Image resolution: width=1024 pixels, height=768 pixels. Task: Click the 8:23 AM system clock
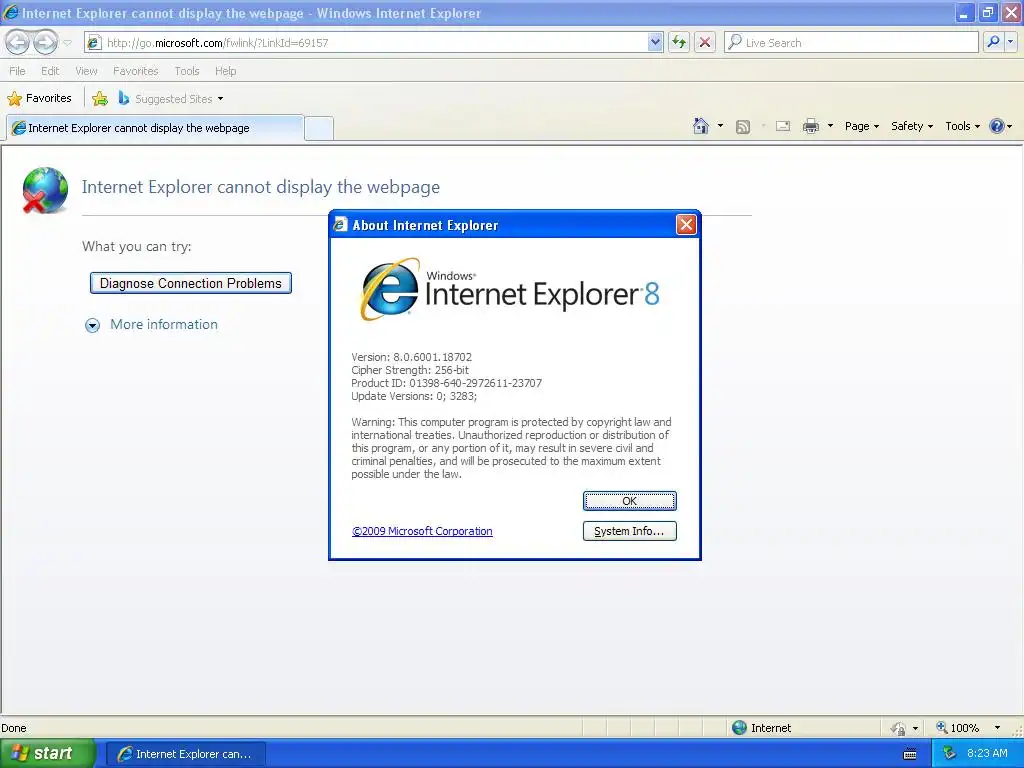tap(987, 754)
